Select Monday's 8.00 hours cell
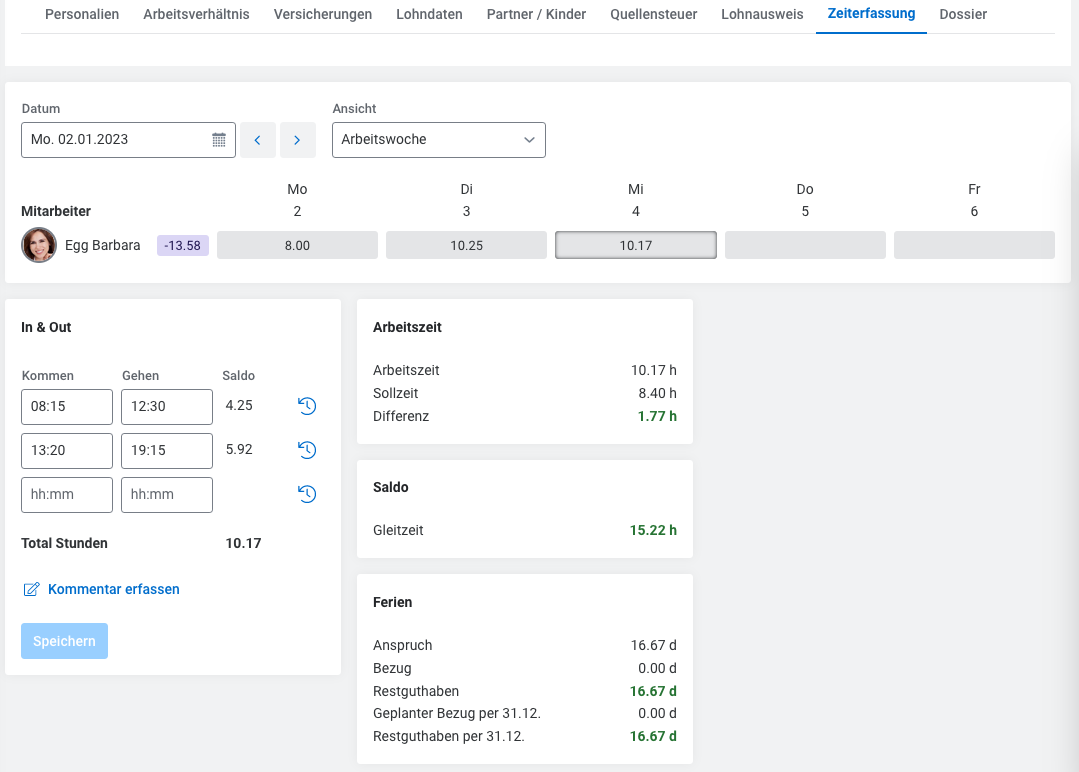 pos(297,245)
